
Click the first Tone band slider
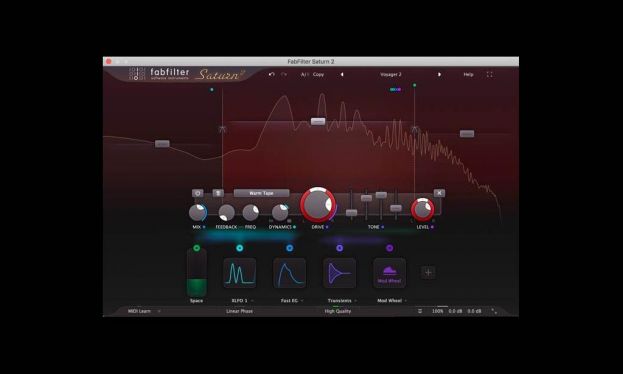point(351,213)
